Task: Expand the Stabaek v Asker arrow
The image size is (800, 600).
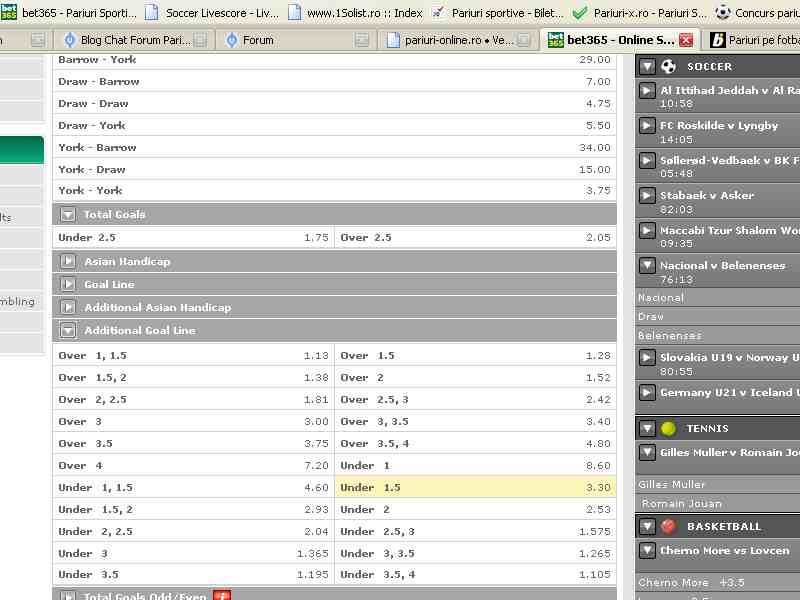Action: click(x=647, y=195)
